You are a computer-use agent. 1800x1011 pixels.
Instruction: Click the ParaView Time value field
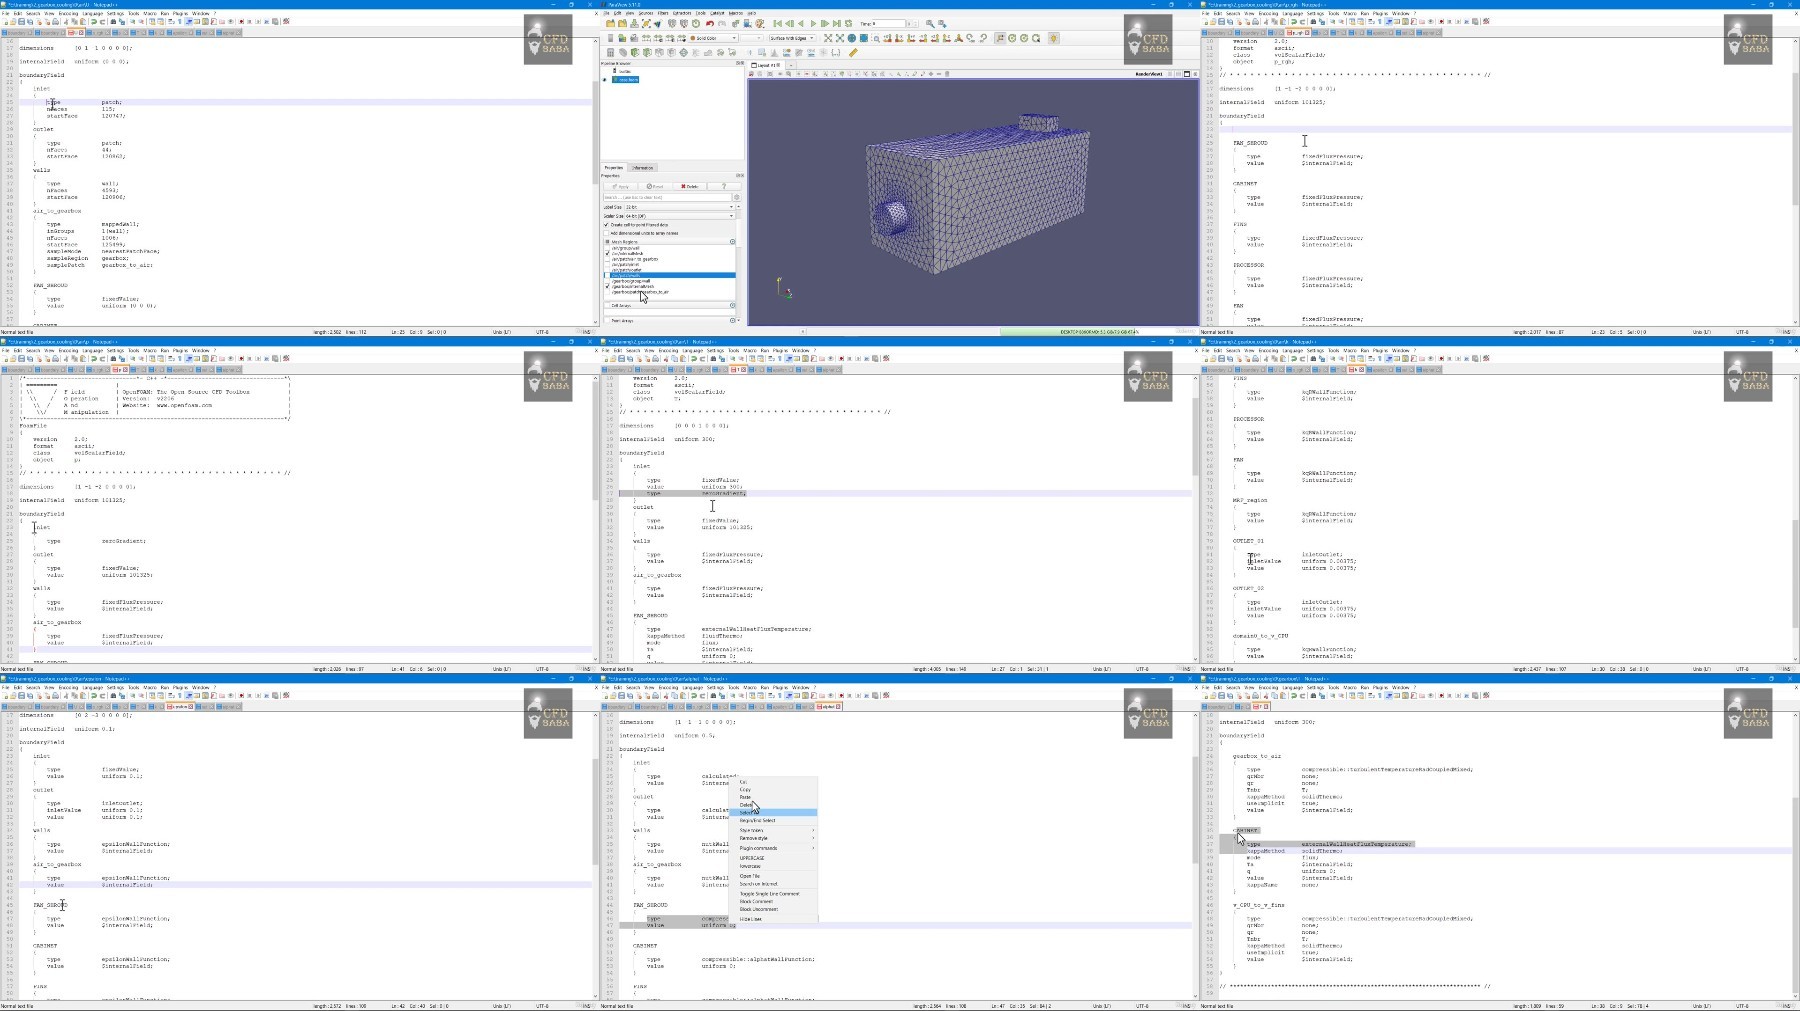point(889,23)
